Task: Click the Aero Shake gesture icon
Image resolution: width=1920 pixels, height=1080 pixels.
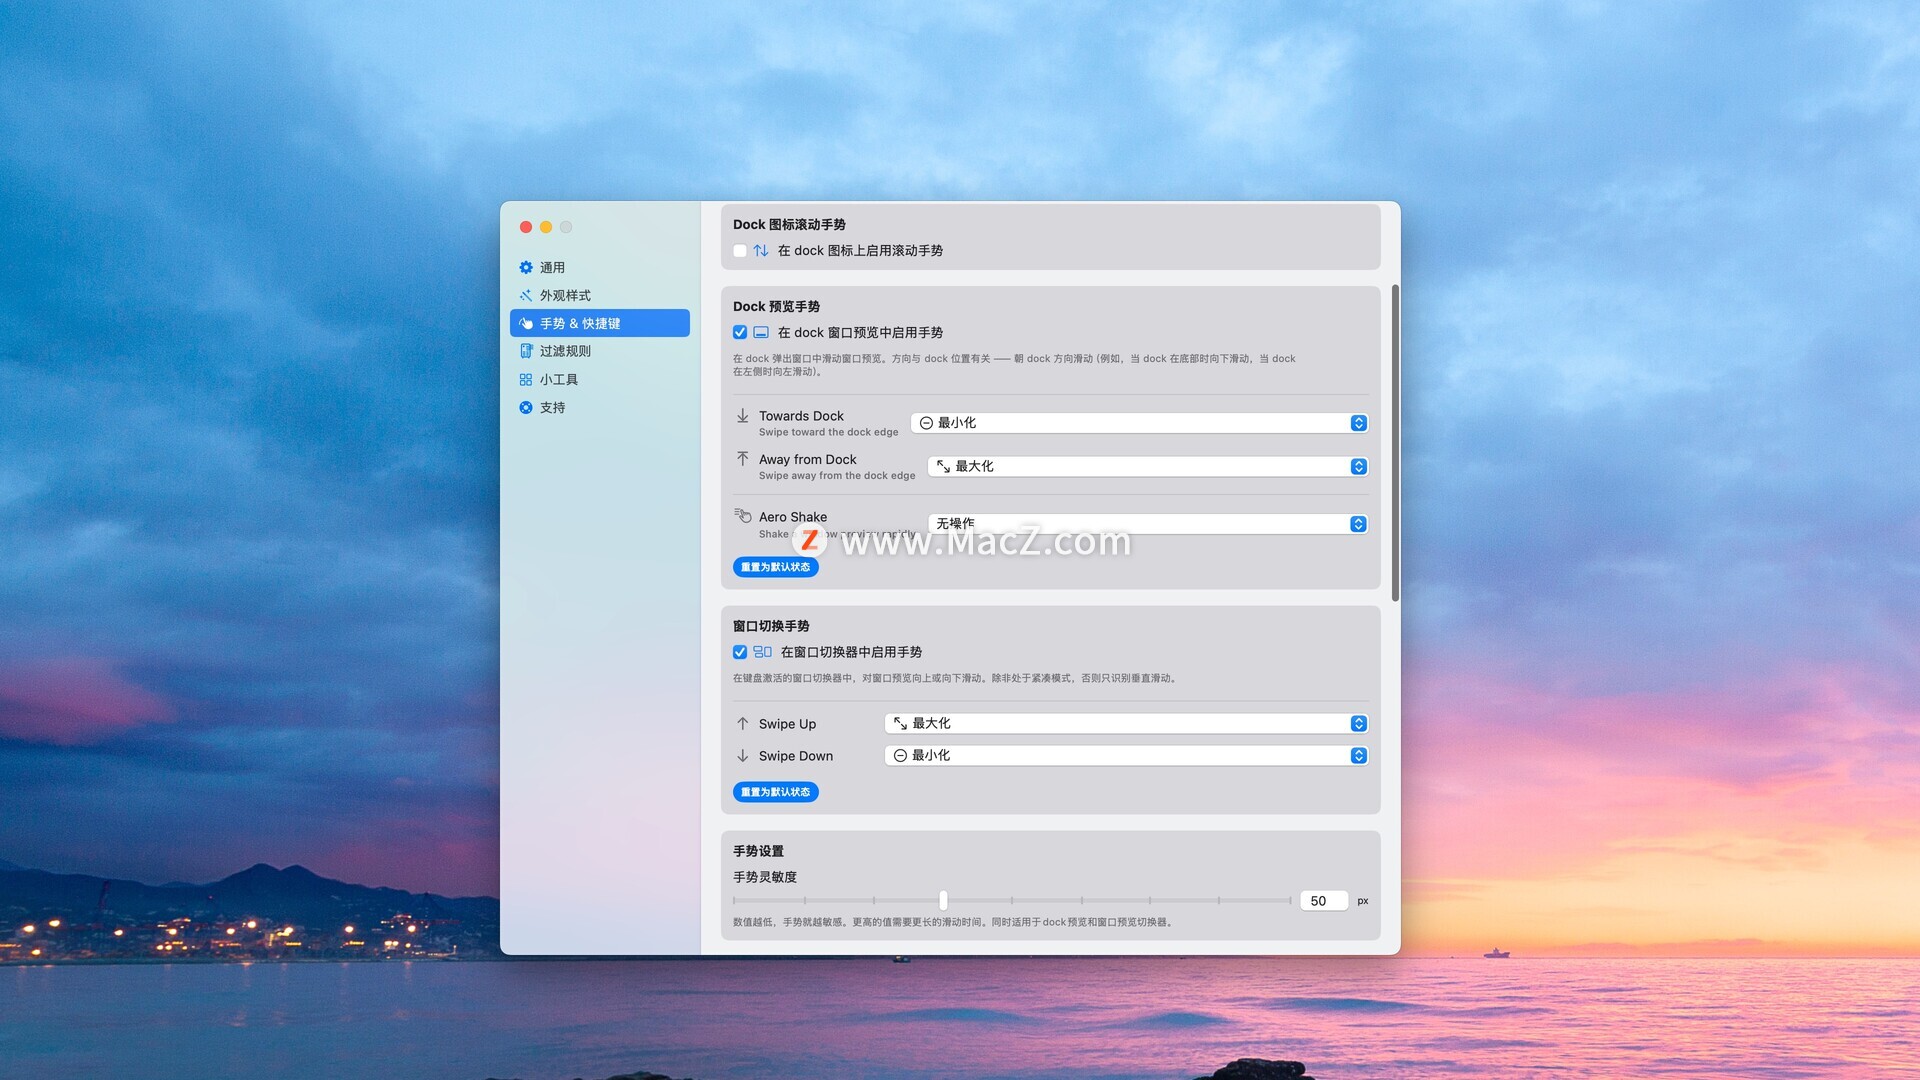Action: [743, 516]
